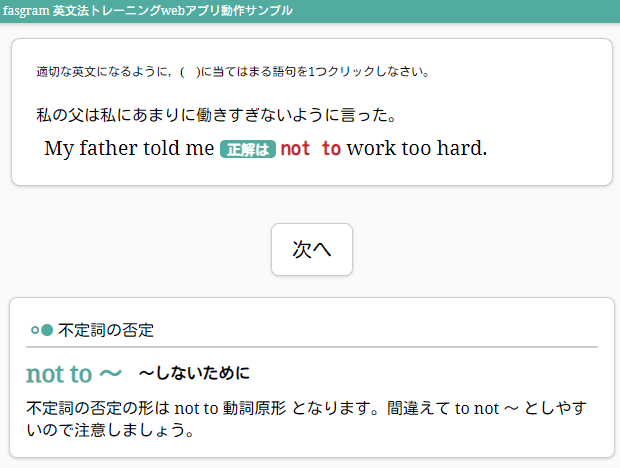Viewport: 620px width, 468px height.
Task: Click 'My father told me' text
Action: click(x=129, y=148)
